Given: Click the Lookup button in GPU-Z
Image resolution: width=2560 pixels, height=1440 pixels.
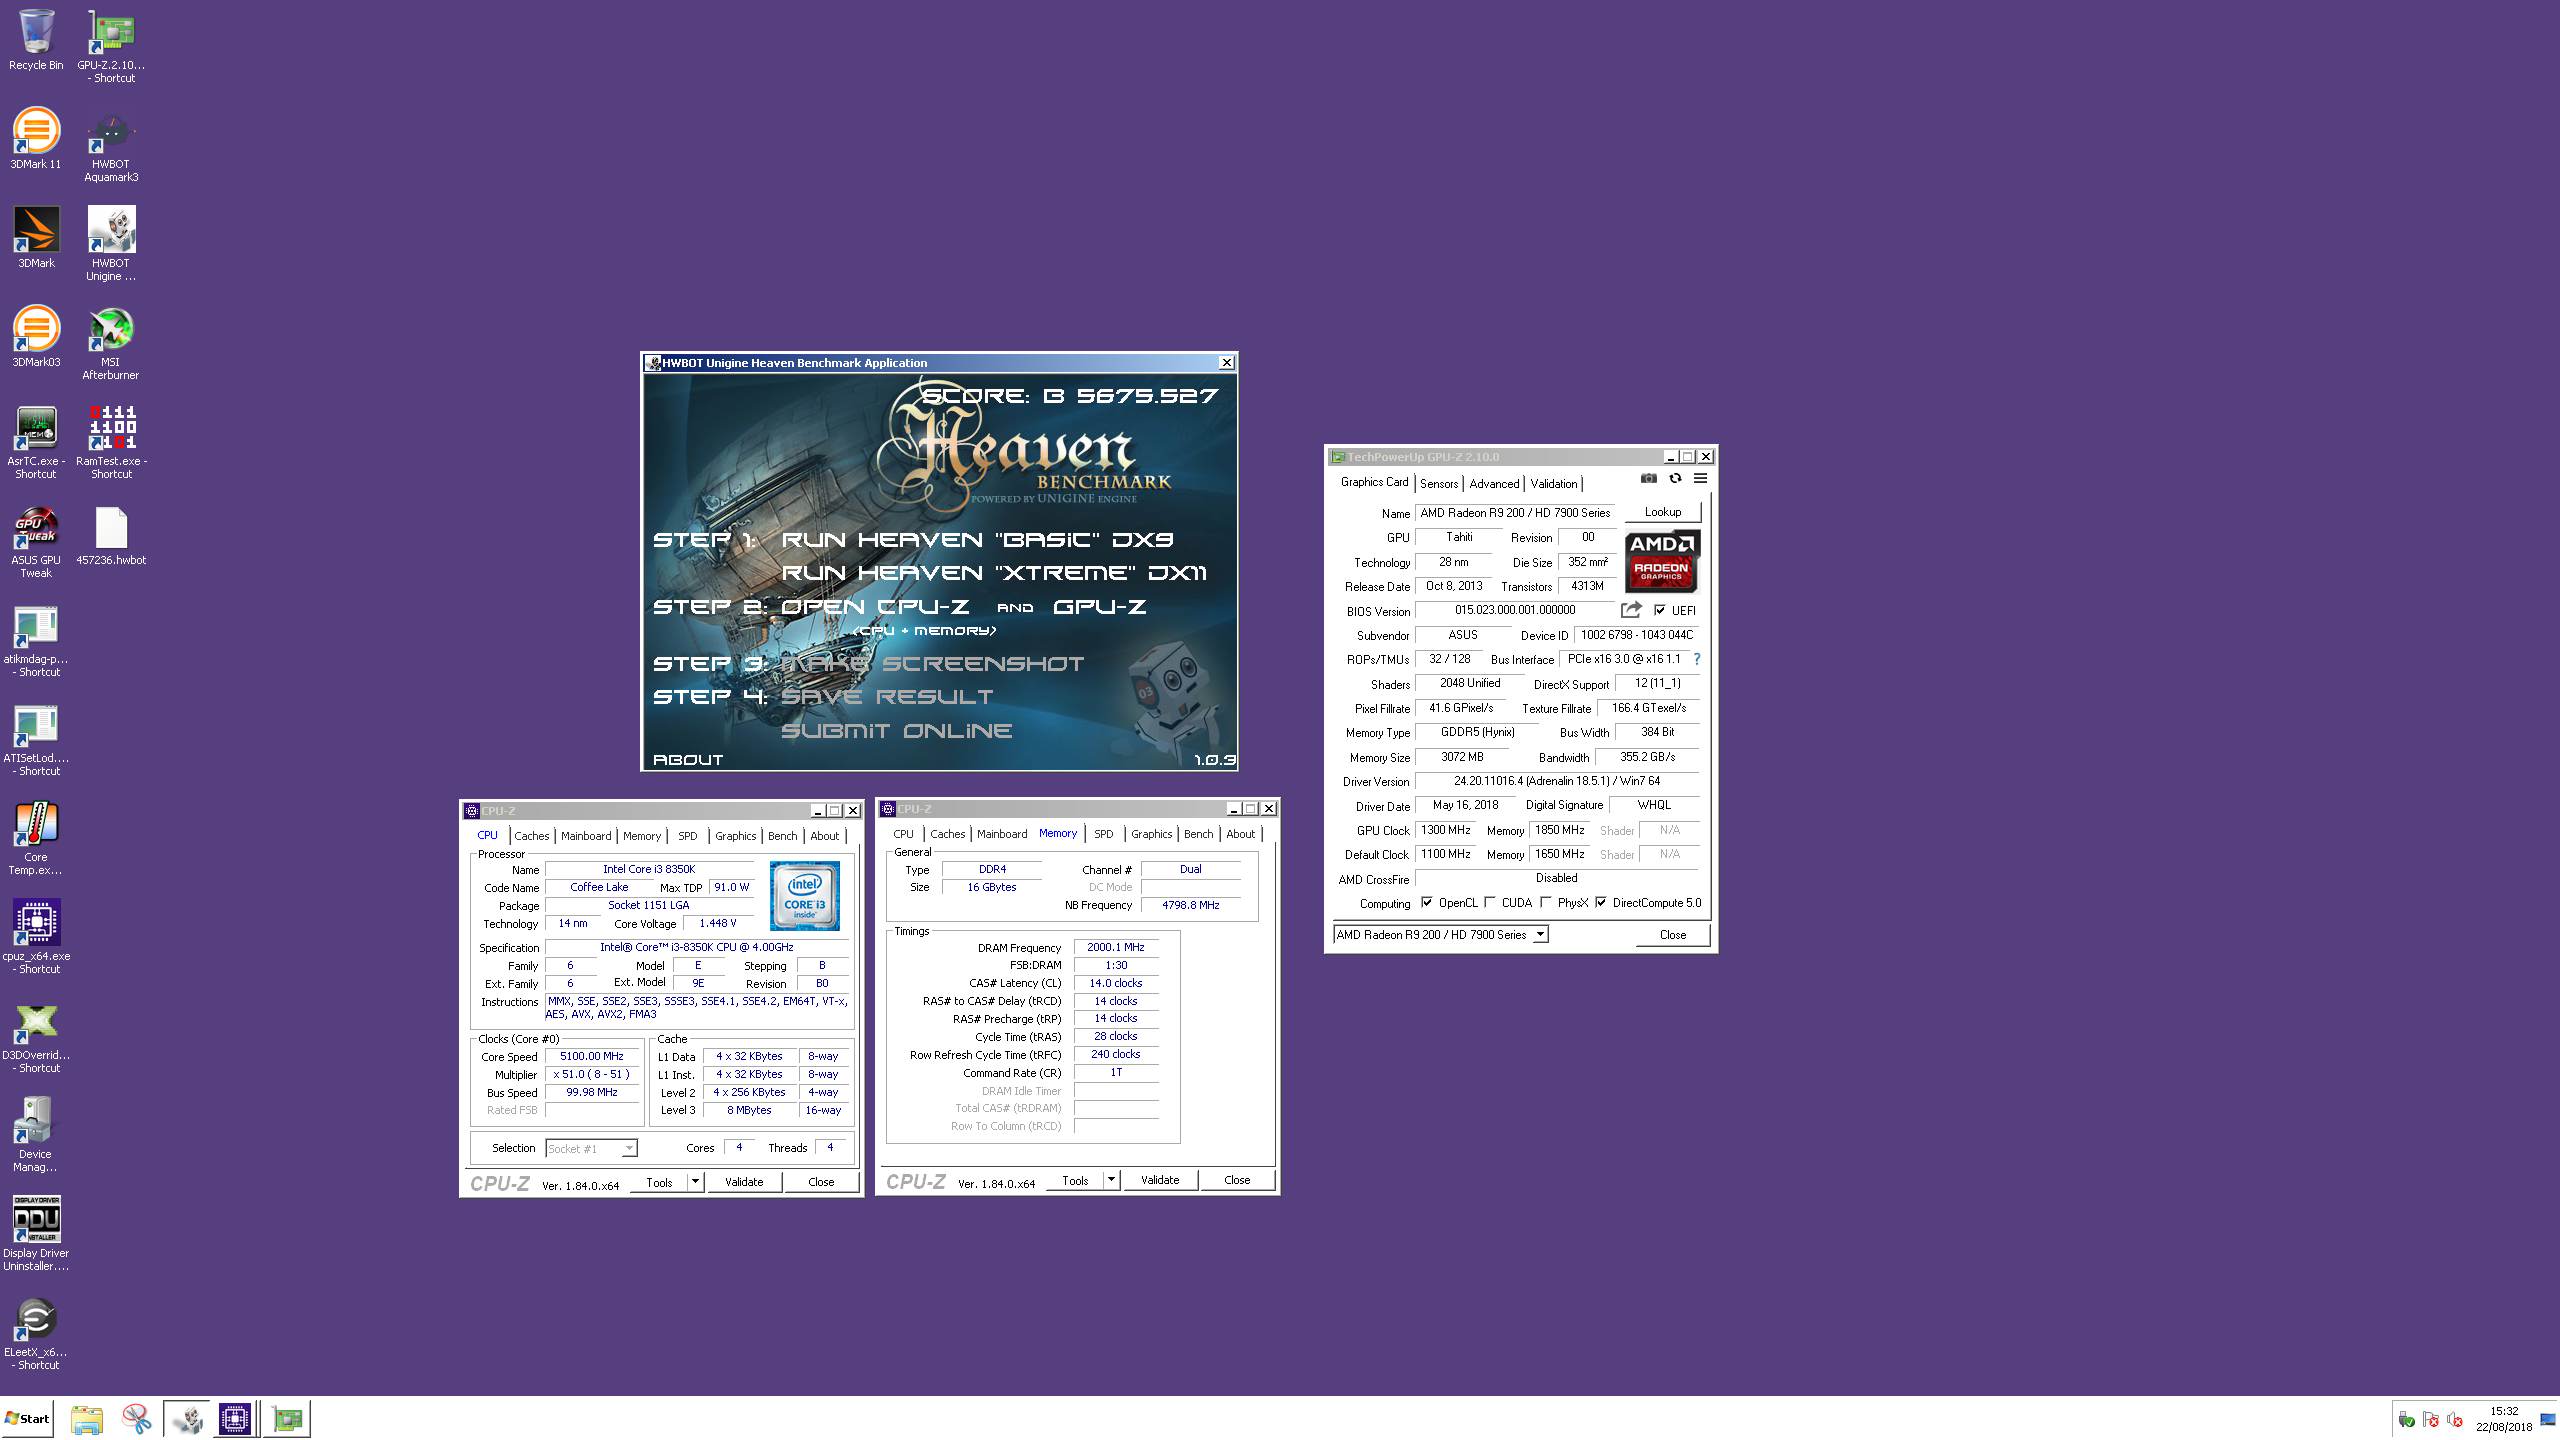Looking at the screenshot, I should tap(1663, 512).
